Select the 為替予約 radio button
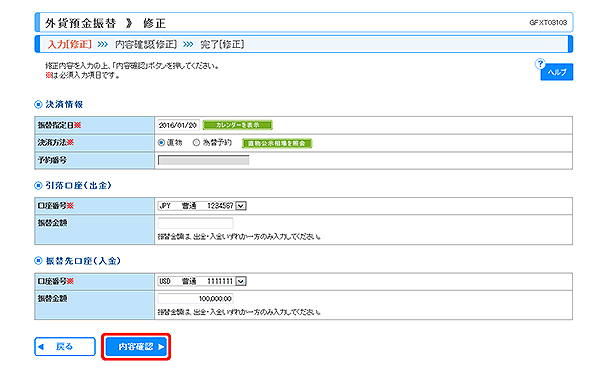The height and width of the screenshot is (370, 600). tap(196, 143)
